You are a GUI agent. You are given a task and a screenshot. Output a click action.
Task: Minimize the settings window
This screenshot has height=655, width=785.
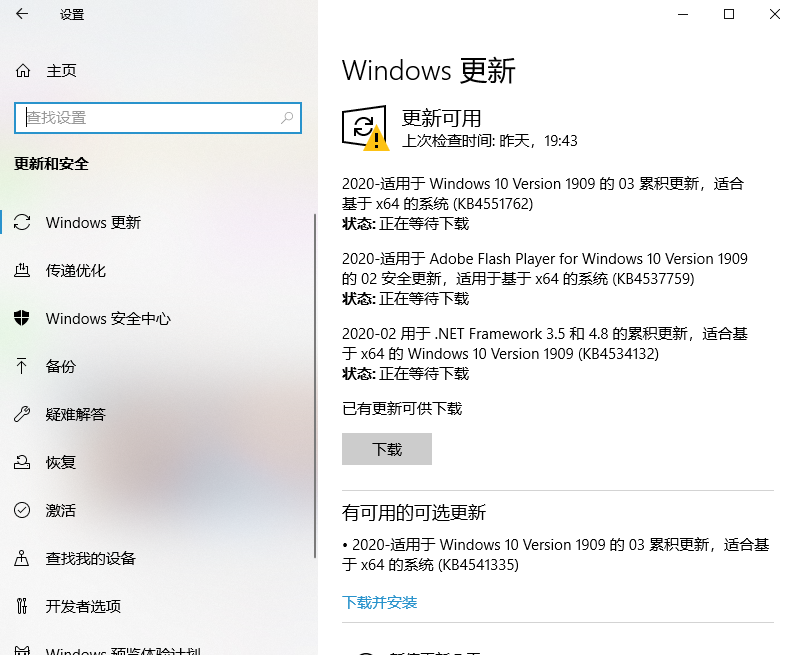pos(683,14)
